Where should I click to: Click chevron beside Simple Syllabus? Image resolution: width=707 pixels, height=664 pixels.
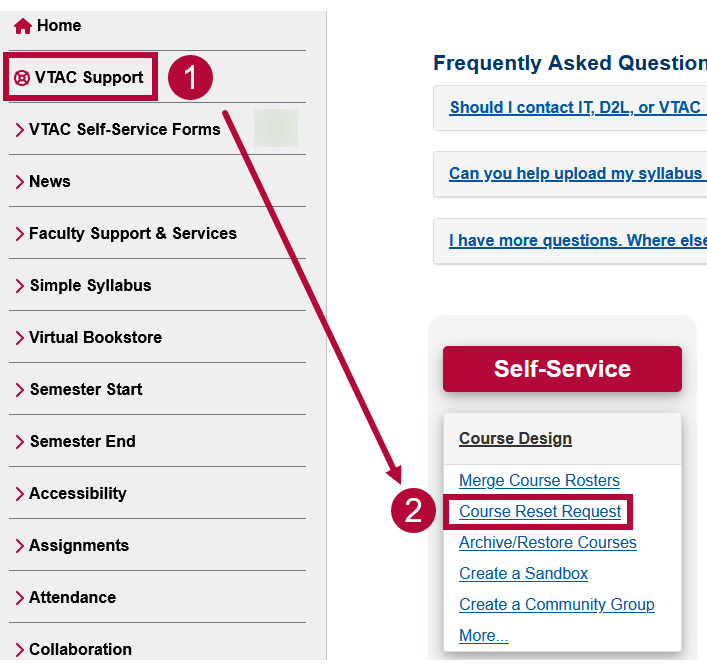[x=19, y=286]
